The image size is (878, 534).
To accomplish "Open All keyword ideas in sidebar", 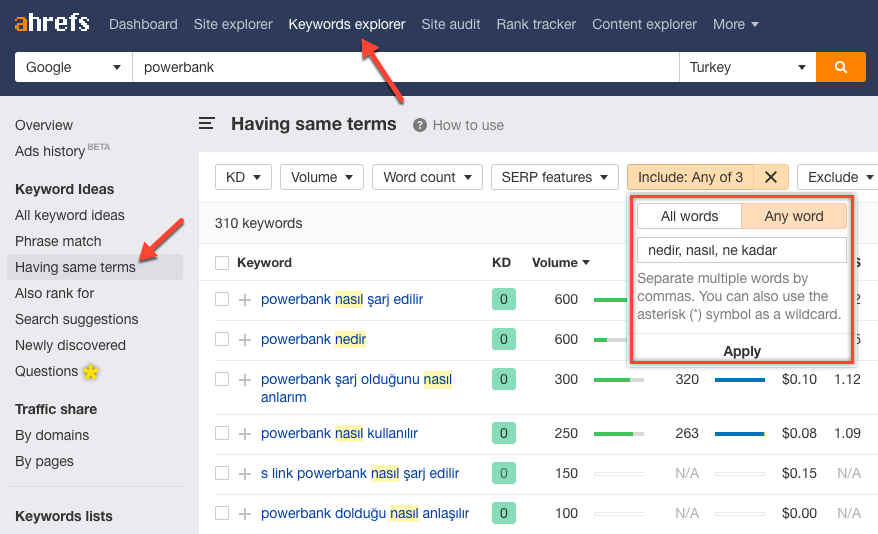I will tap(69, 216).
